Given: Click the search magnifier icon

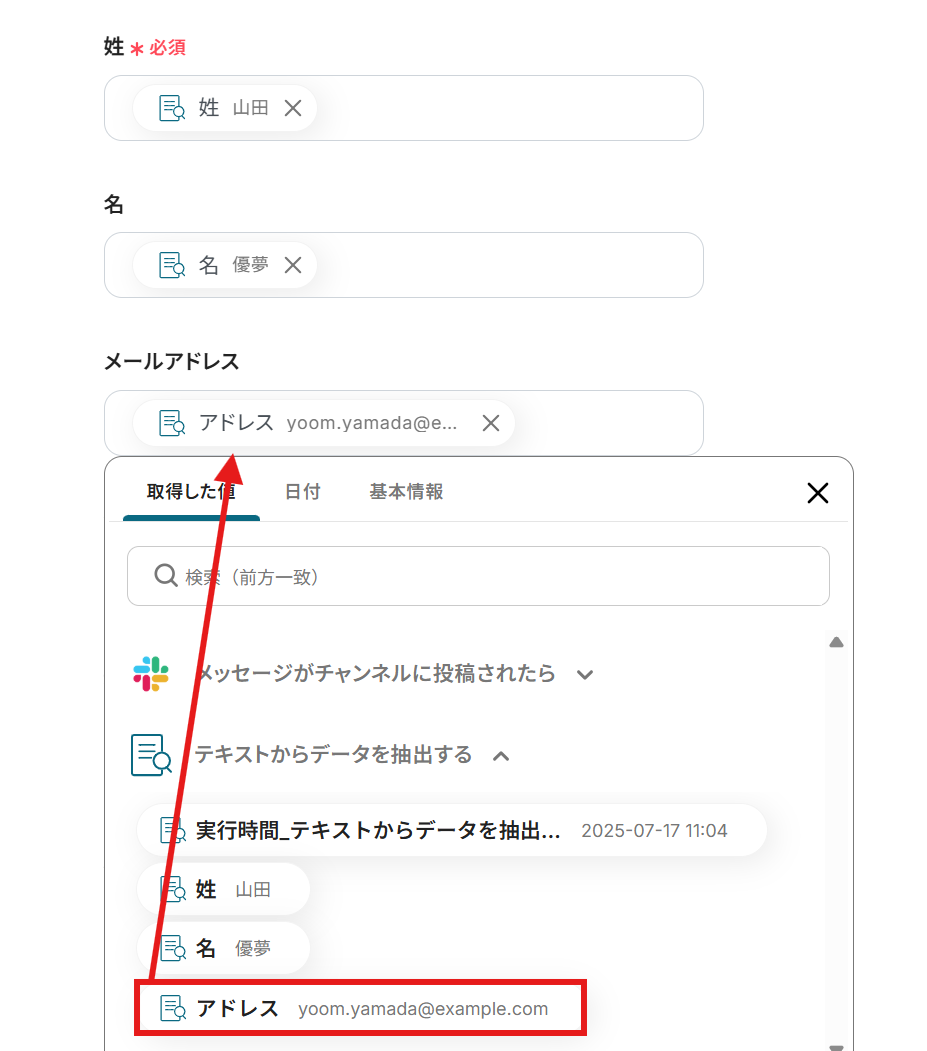Looking at the screenshot, I should tap(166, 576).
